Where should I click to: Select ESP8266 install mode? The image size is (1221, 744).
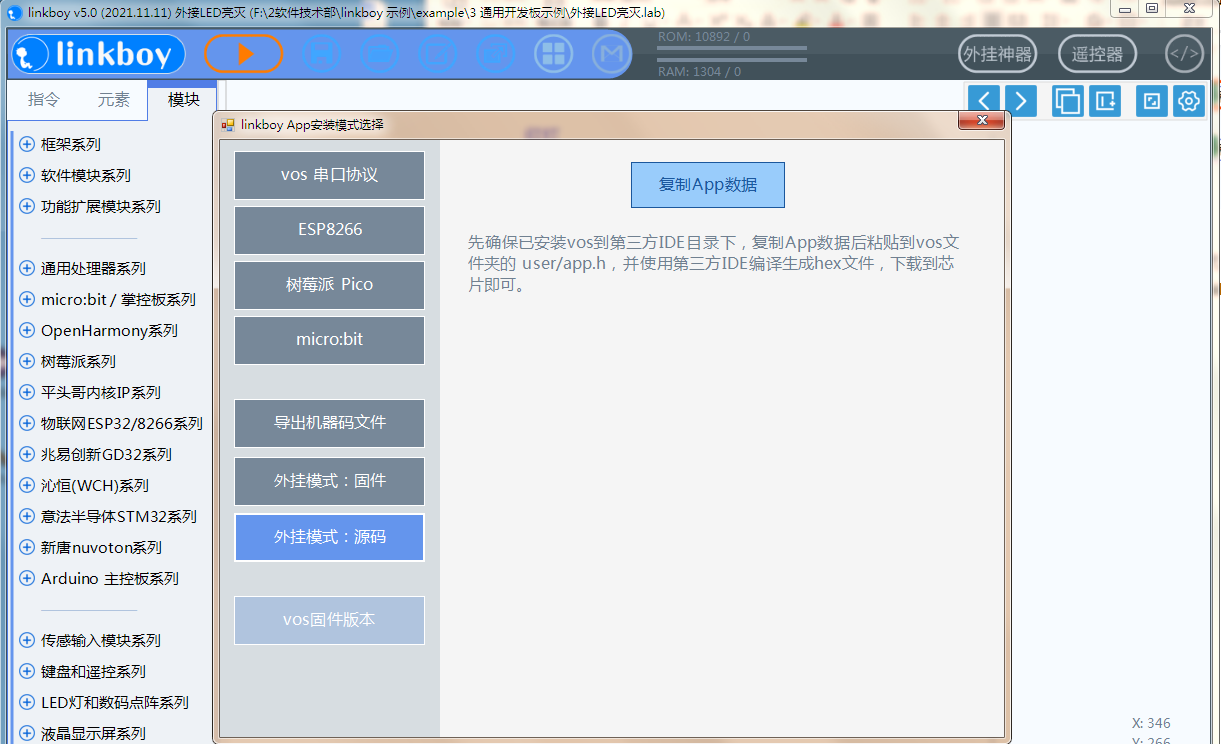329,230
